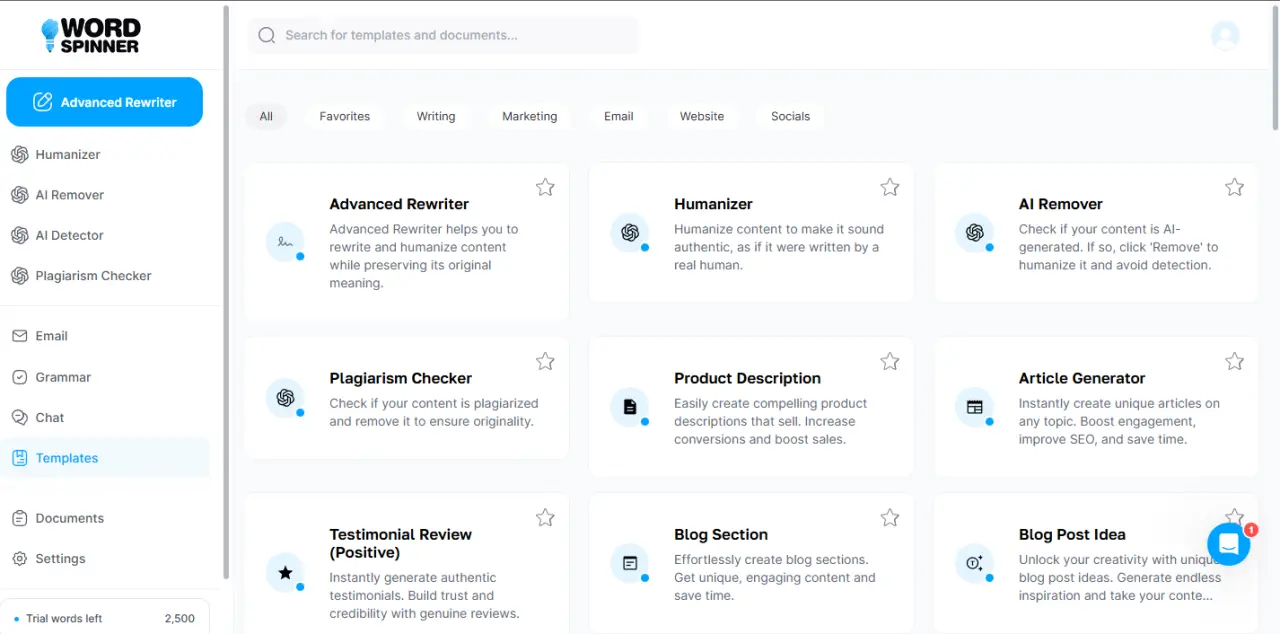Click the Email envelope icon in sidebar
The image size is (1280, 634).
pos(19,336)
